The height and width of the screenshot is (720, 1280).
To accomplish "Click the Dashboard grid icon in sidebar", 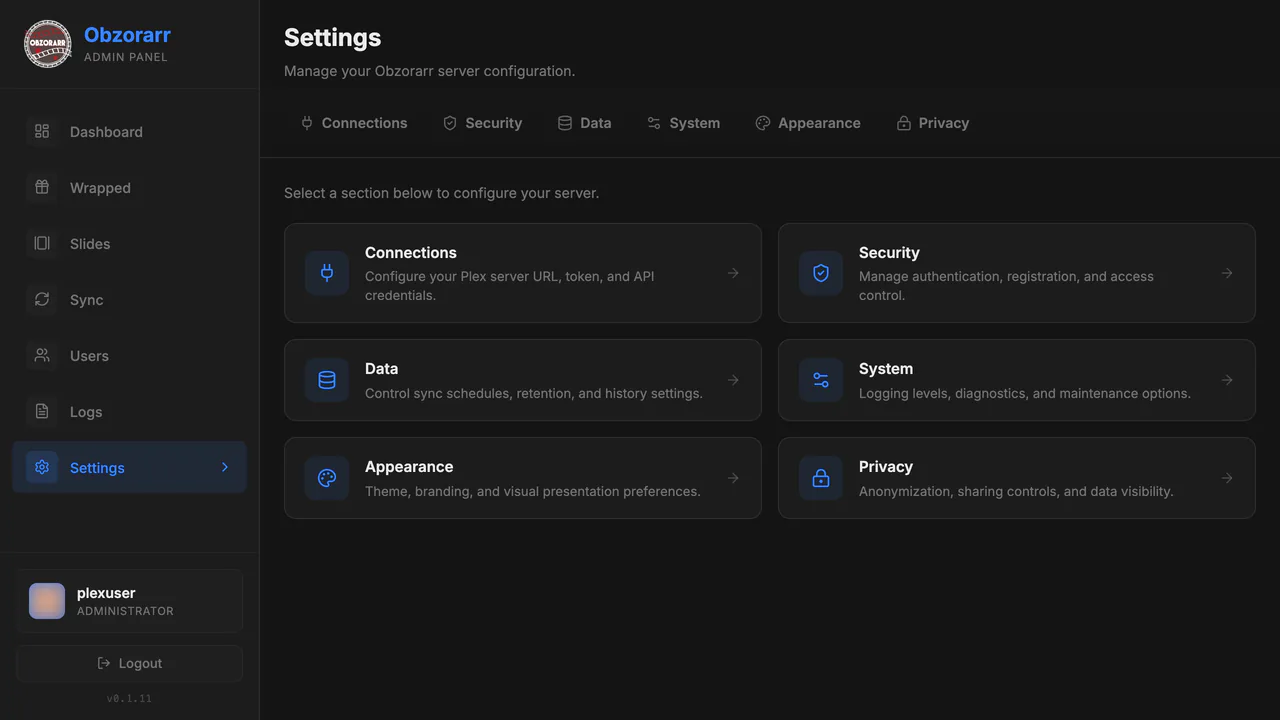I will tap(42, 131).
